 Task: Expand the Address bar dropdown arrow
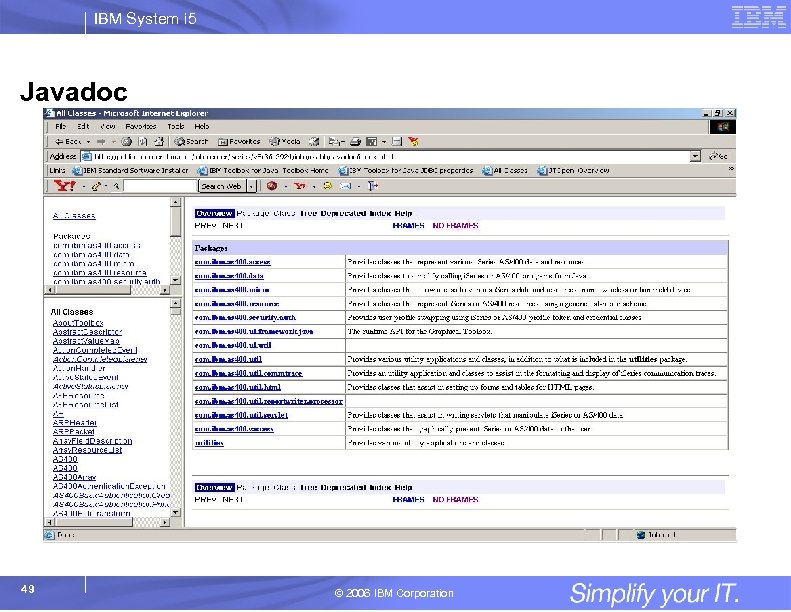696,156
